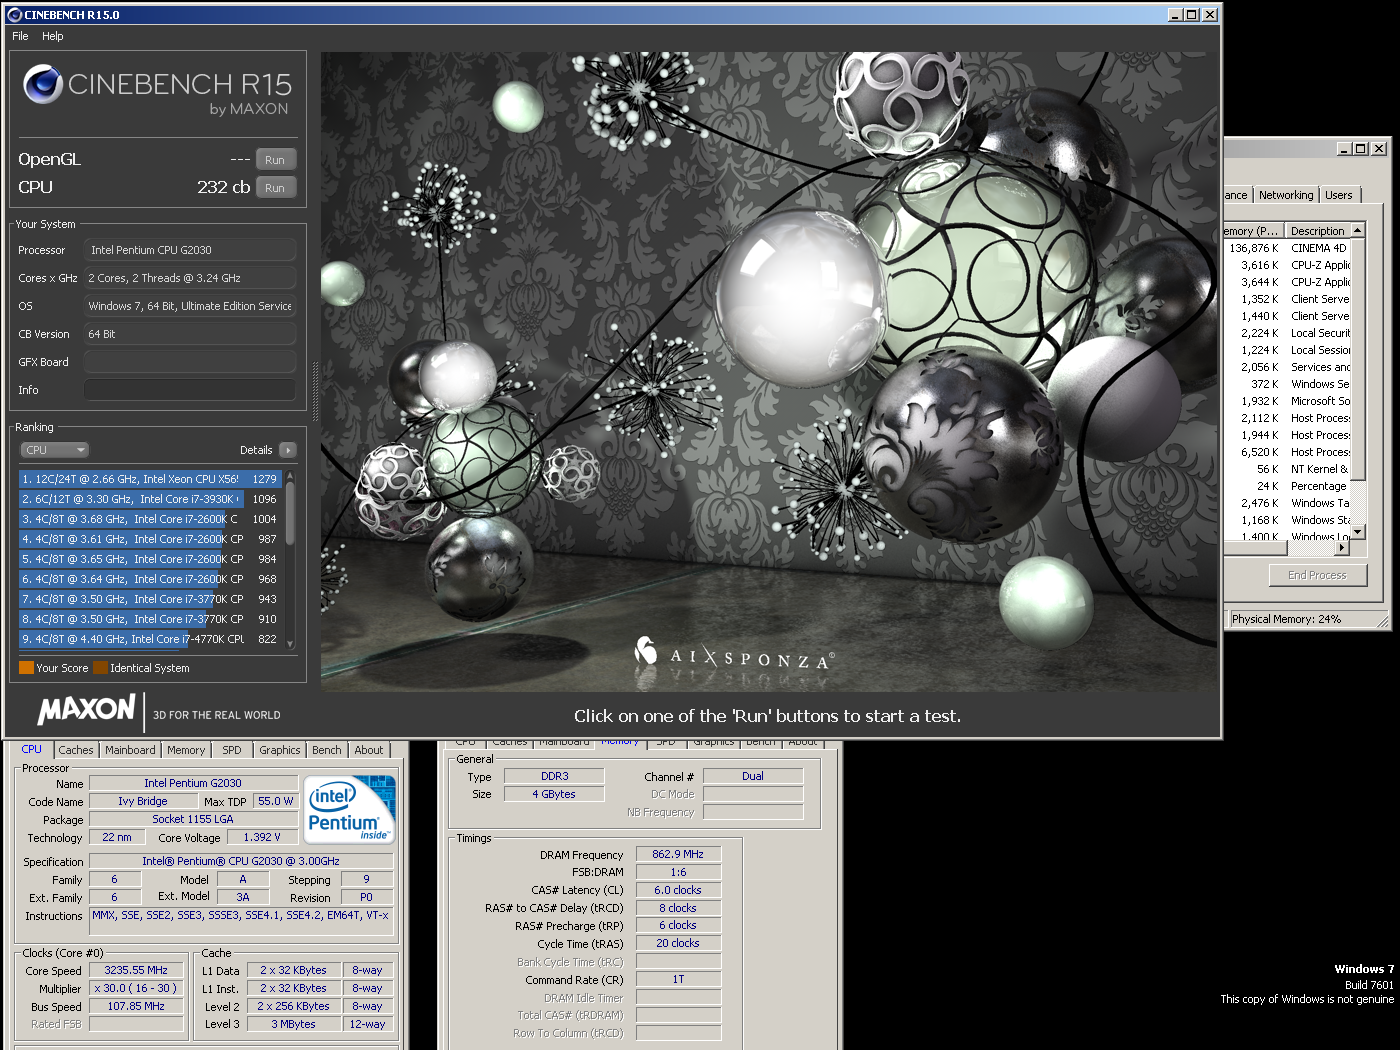This screenshot has height=1050, width=1400.
Task: Click the Cinebench title bar app icon
Action: tap(14, 15)
